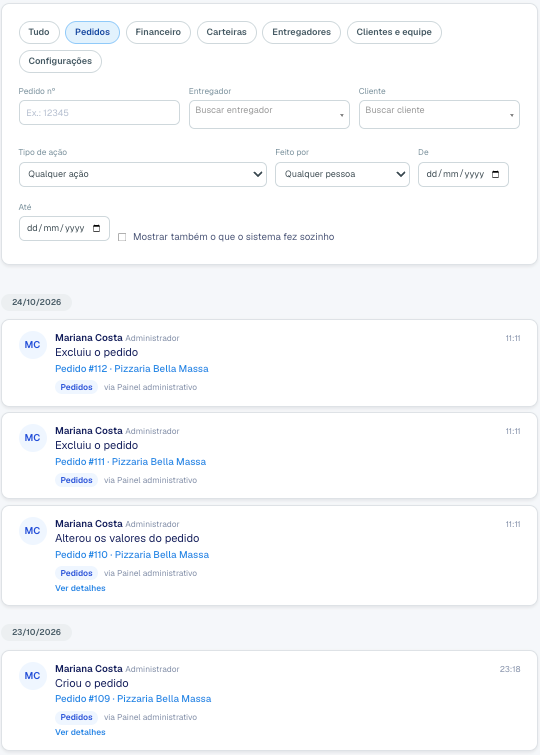This screenshot has height=755, width=540.
Task: Click the MC avatar on Pedido #112 entry
Action: 33,345
